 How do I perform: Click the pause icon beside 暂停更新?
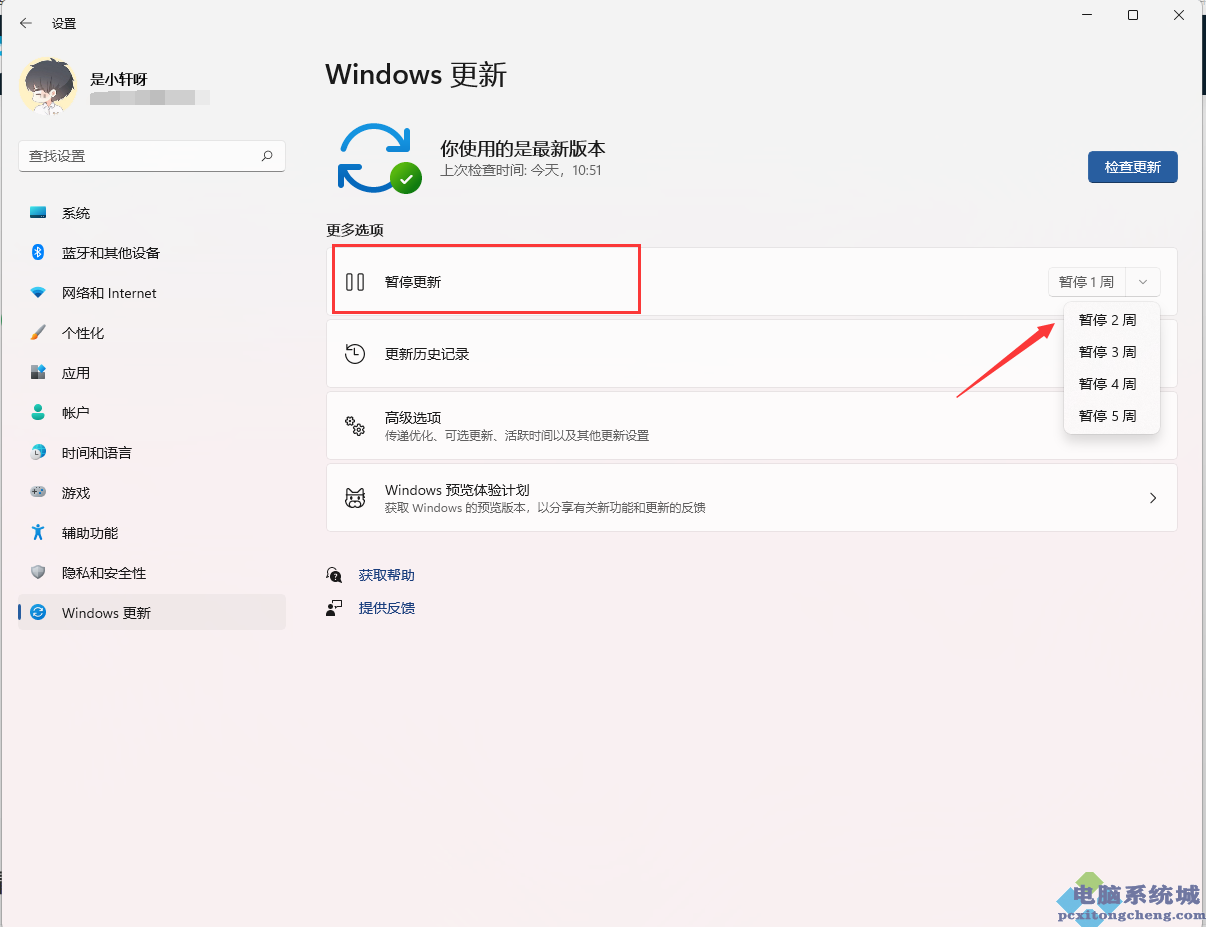click(355, 282)
